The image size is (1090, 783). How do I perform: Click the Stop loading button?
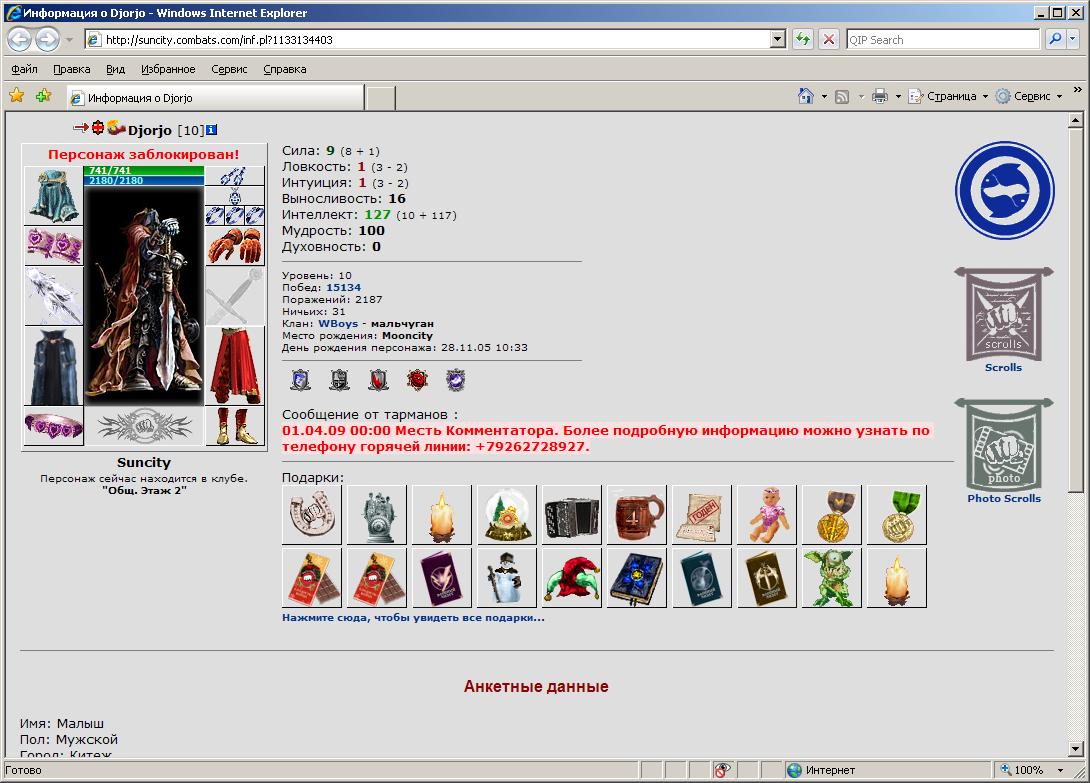click(x=829, y=40)
